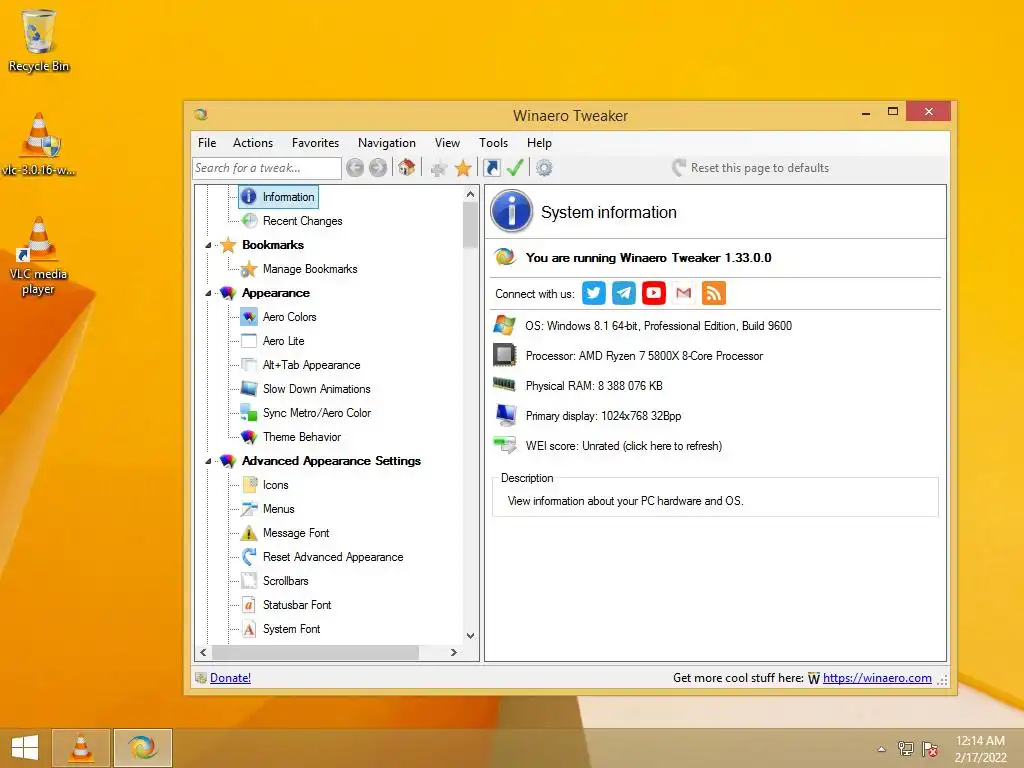Select Icons in the tree
This screenshot has height=768, width=1024.
(276, 485)
